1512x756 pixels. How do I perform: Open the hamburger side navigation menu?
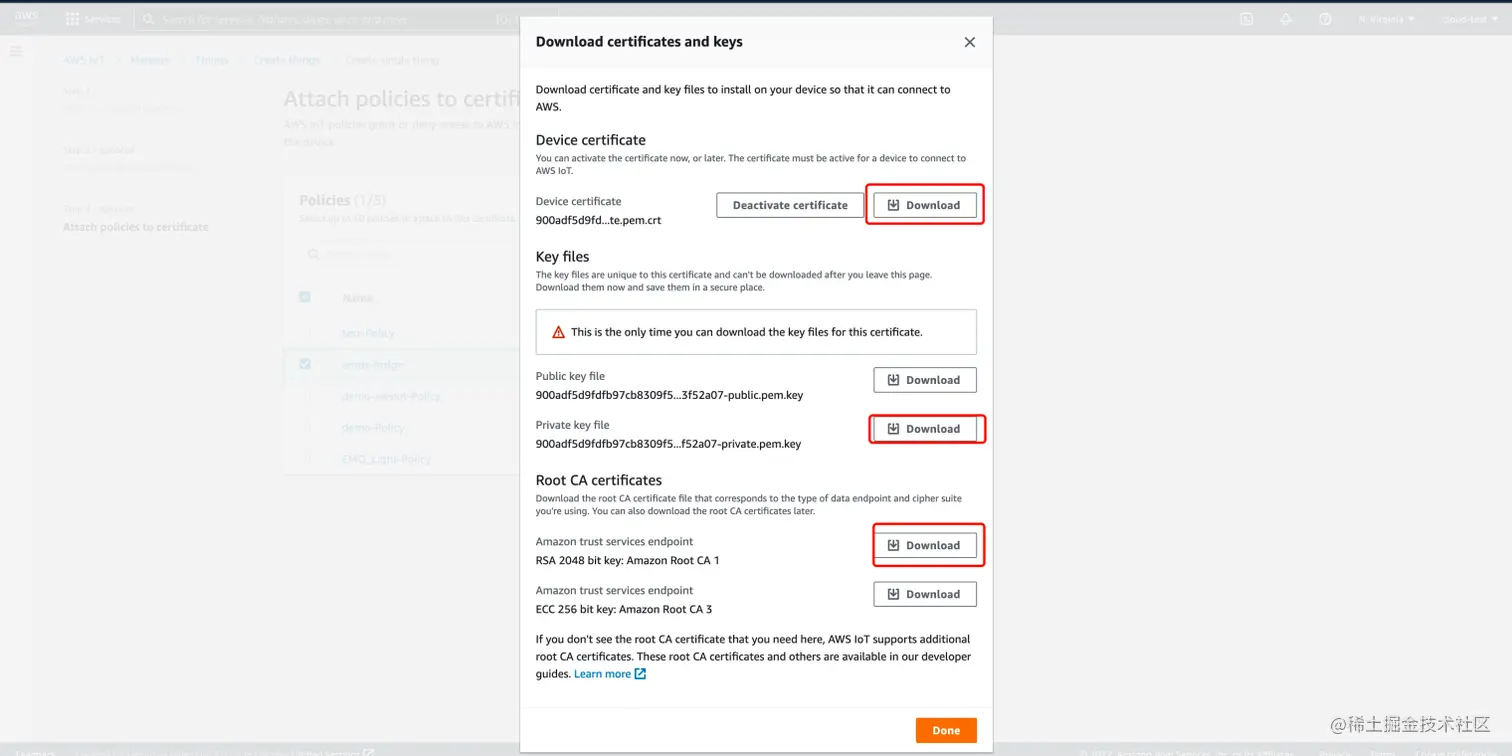[x=16, y=51]
